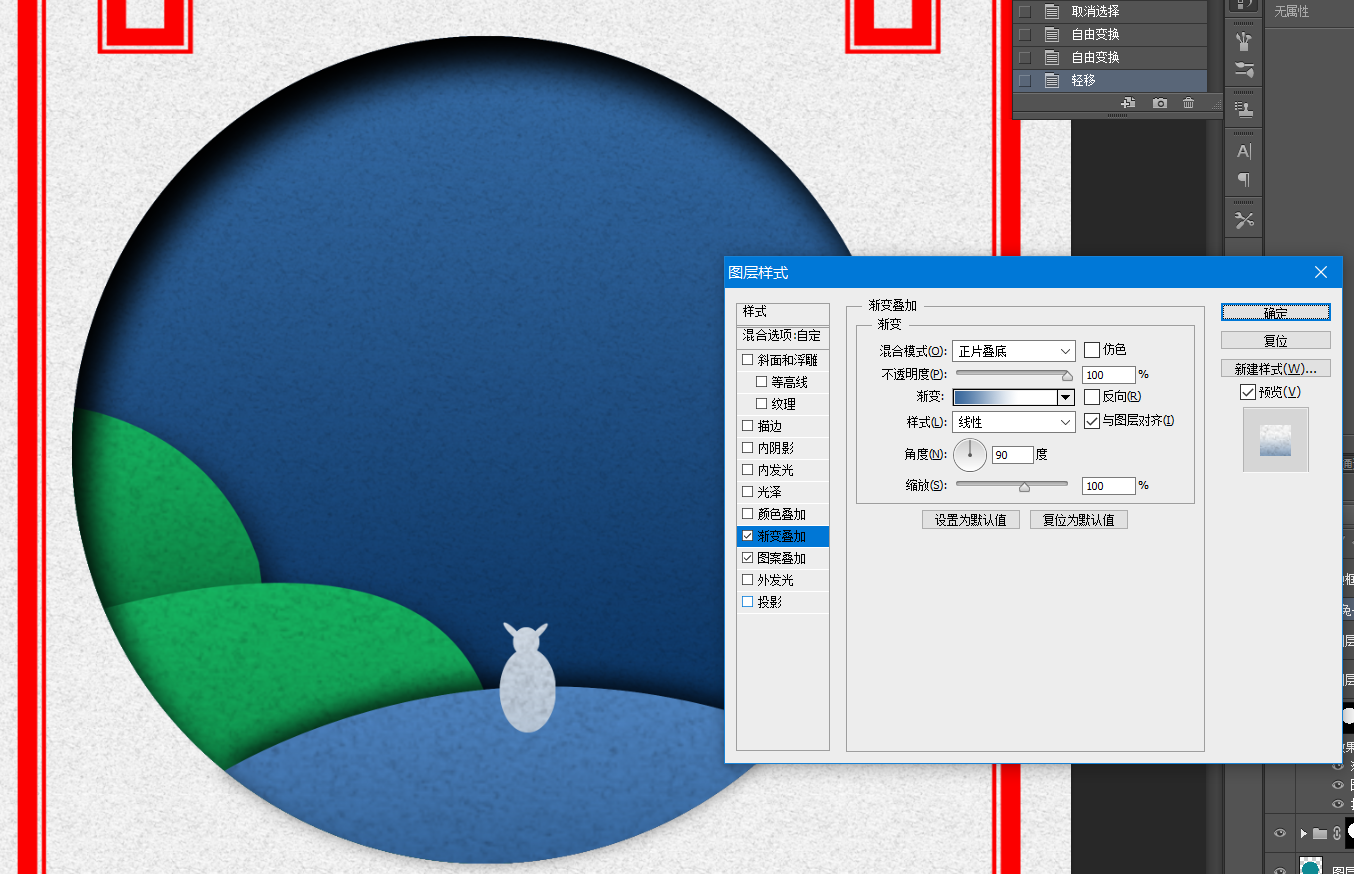This screenshot has height=874, width=1354.
Task: Uncheck the 渐变叠加 style checkbox
Action: pos(748,536)
